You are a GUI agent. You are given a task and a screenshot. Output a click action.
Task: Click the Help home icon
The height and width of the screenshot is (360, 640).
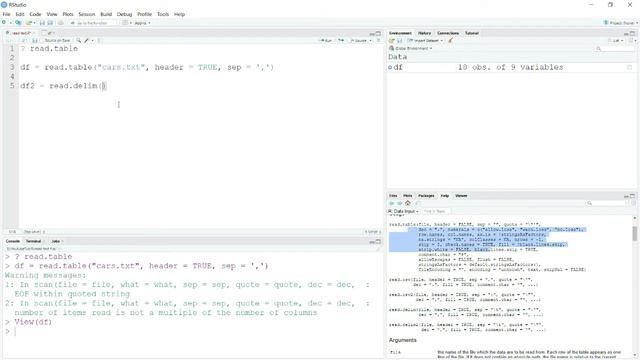pyautogui.click(x=407, y=203)
